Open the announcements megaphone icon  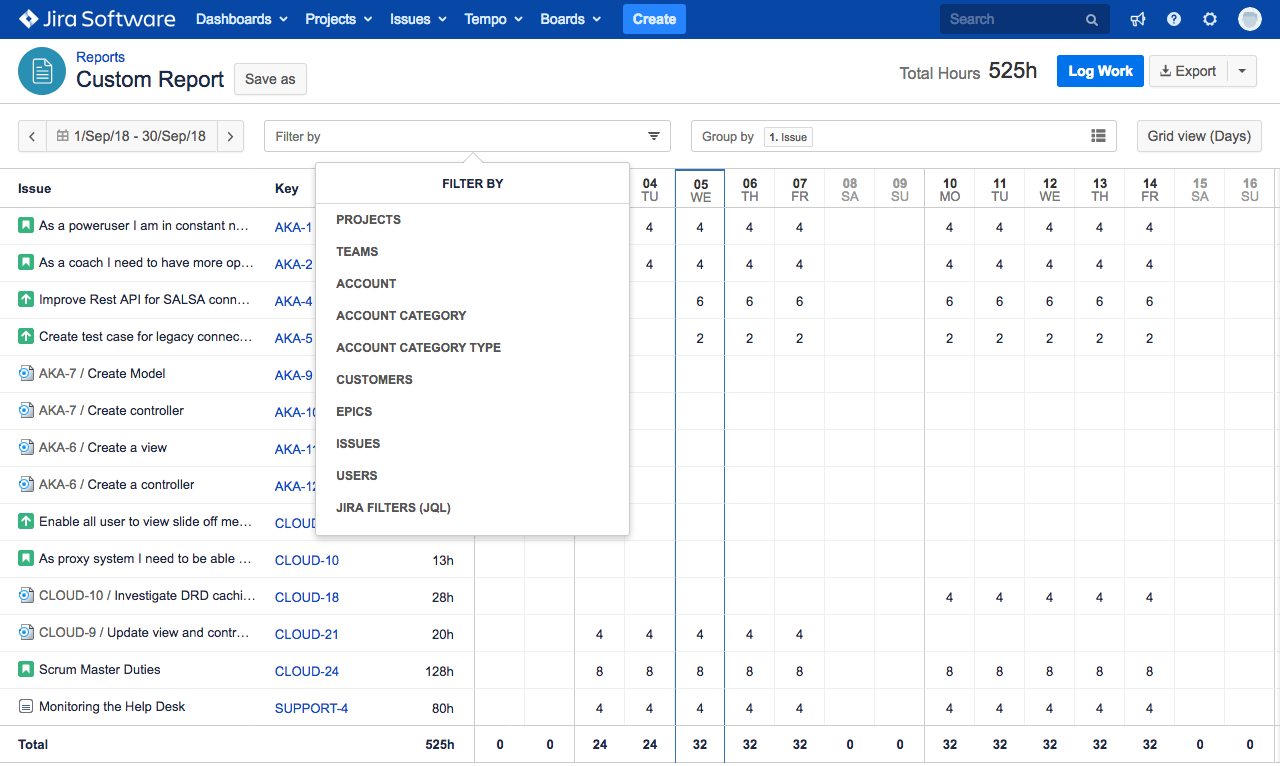click(1137, 18)
